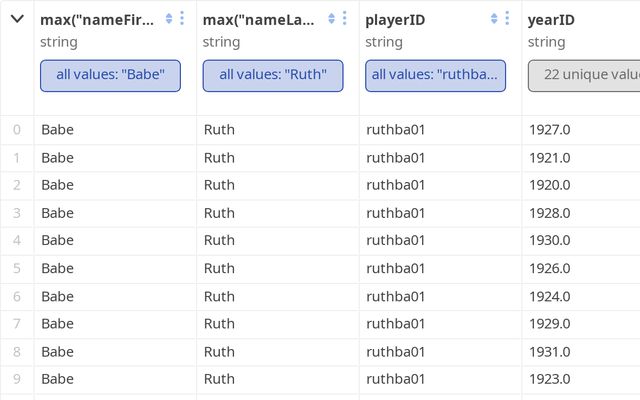Click the Ruth cell in row 7
The width and height of the screenshot is (640, 400).
[x=219, y=324]
